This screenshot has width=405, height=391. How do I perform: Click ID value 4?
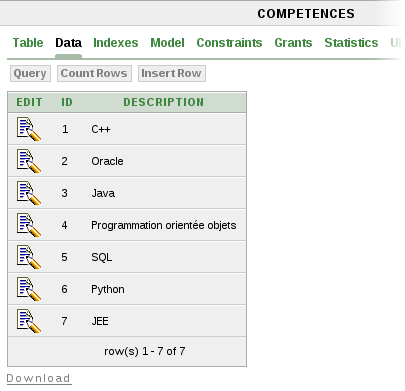[x=65, y=225]
